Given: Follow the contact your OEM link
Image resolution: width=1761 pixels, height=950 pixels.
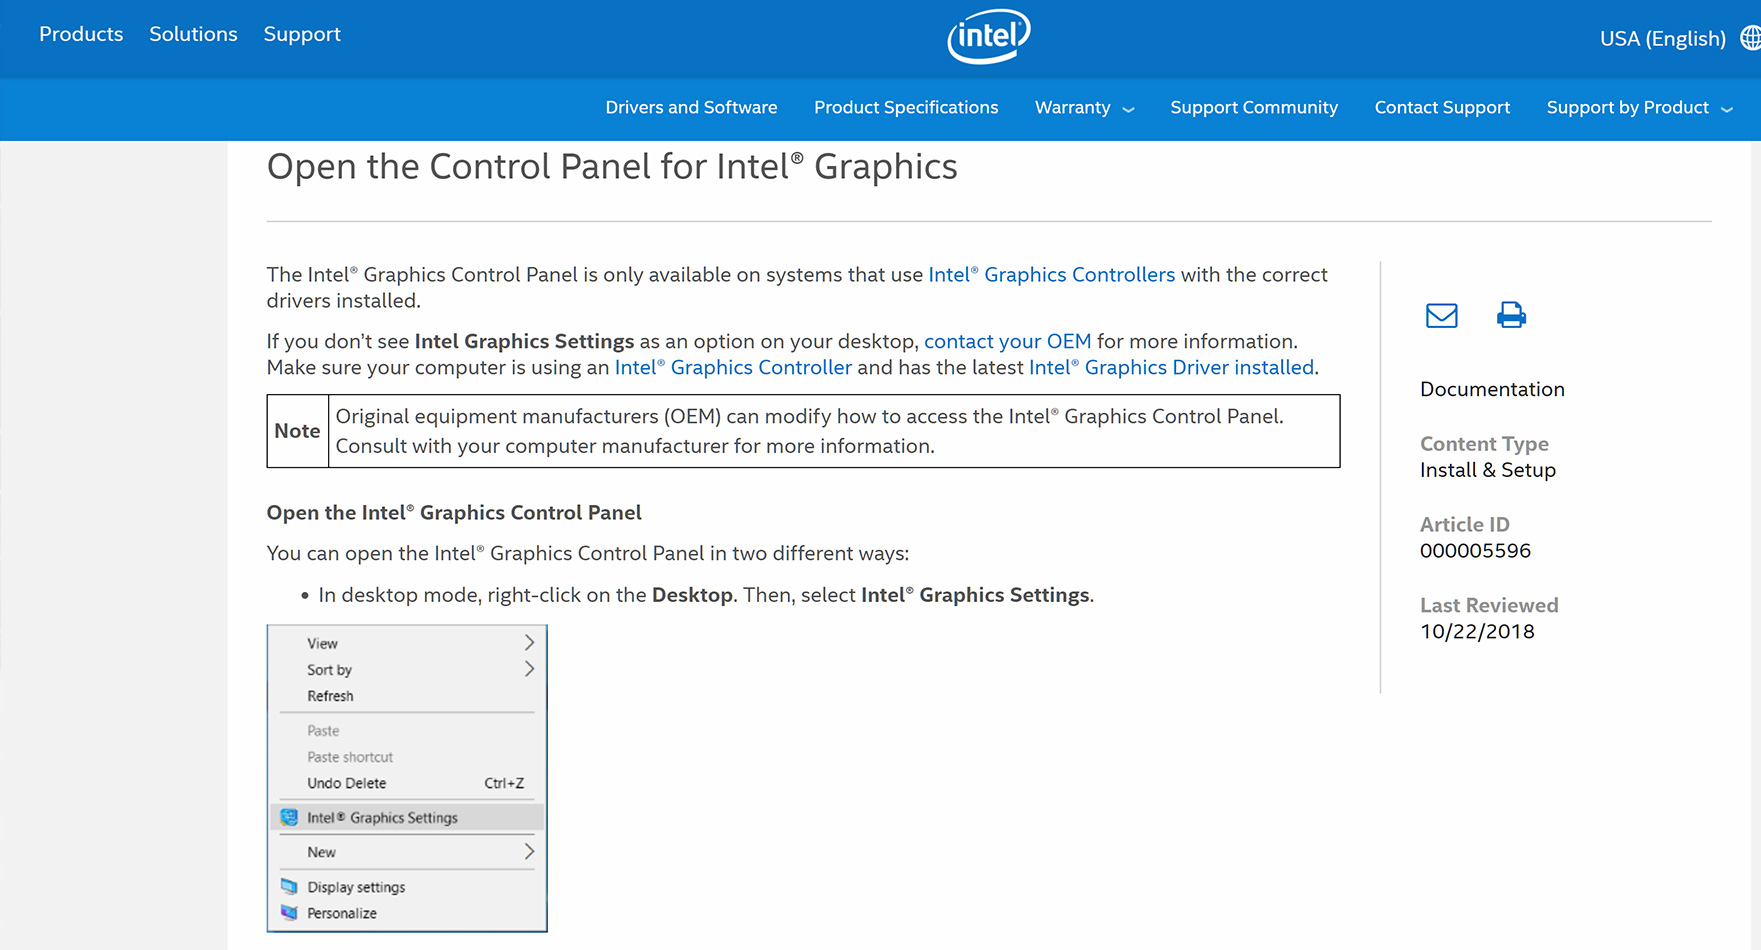Looking at the screenshot, I should point(1007,341).
